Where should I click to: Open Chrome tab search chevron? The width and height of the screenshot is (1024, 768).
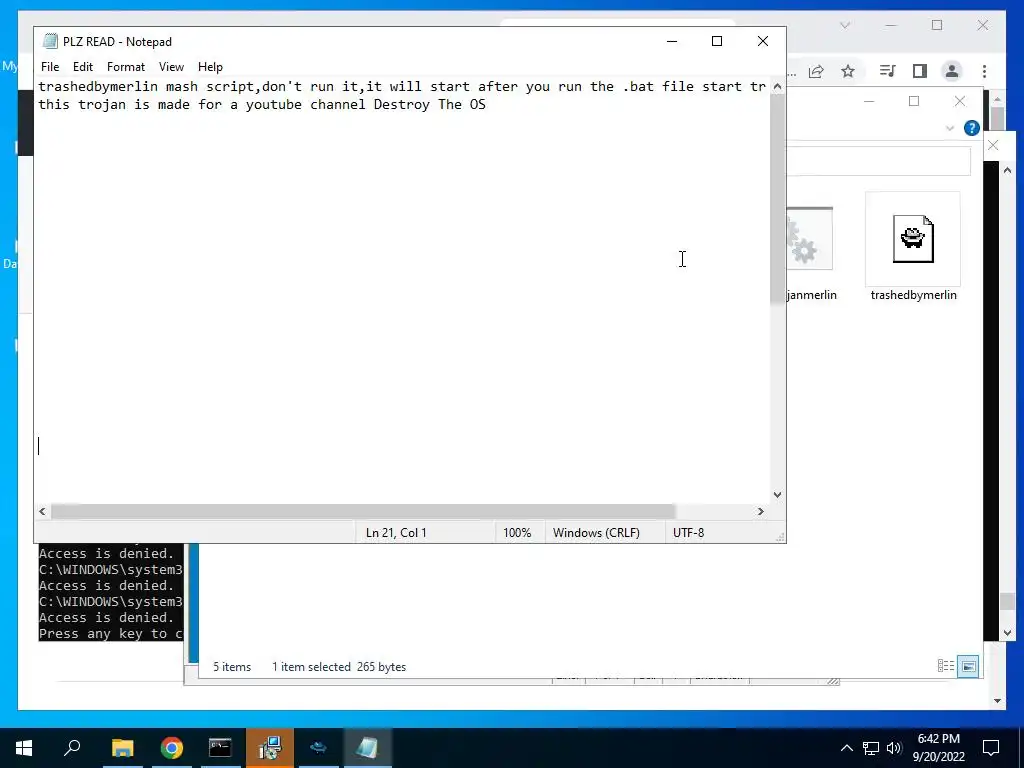(x=845, y=25)
